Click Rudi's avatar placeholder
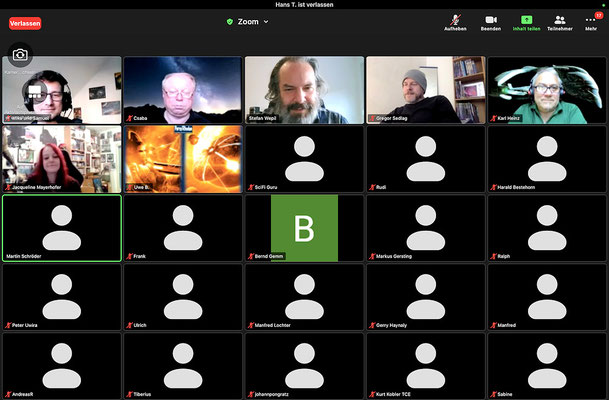 coord(426,158)
